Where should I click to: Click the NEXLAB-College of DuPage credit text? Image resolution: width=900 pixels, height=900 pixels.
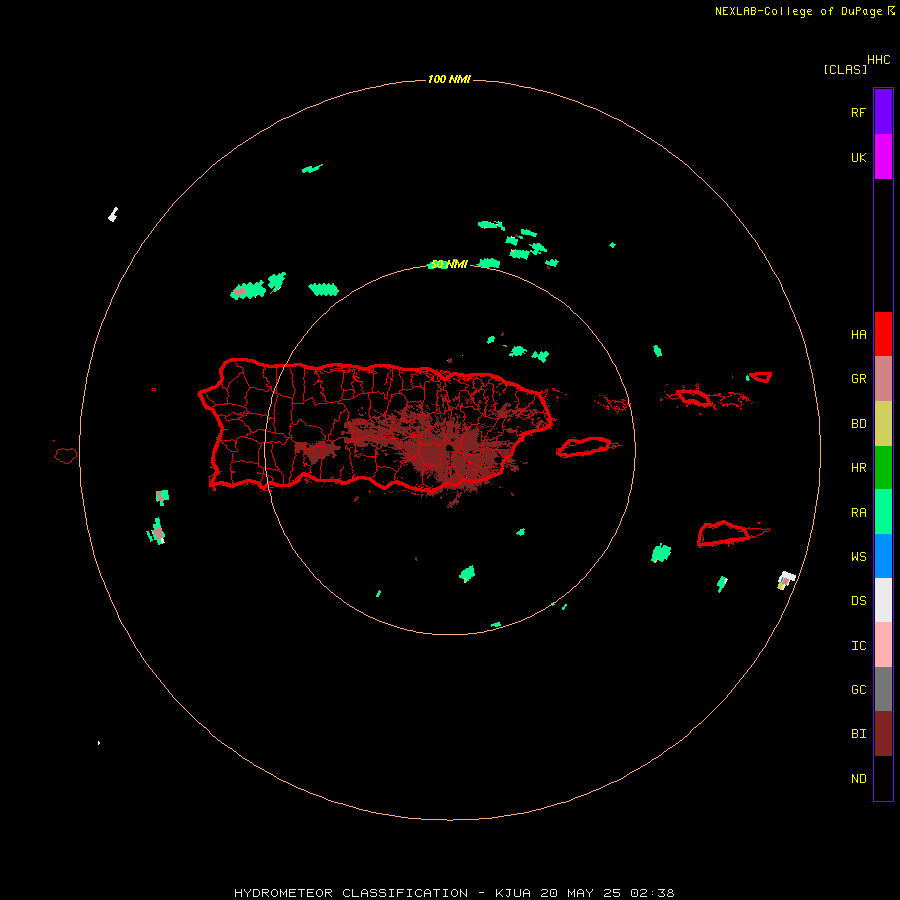pos(798,11)
